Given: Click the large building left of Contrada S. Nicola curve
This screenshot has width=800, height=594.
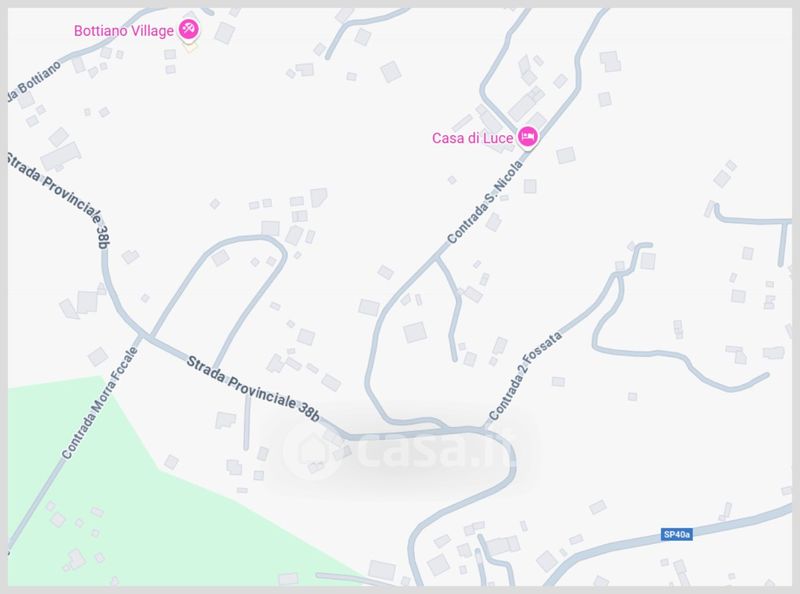Looking at the screenshot, I should [x=415, y=332].
